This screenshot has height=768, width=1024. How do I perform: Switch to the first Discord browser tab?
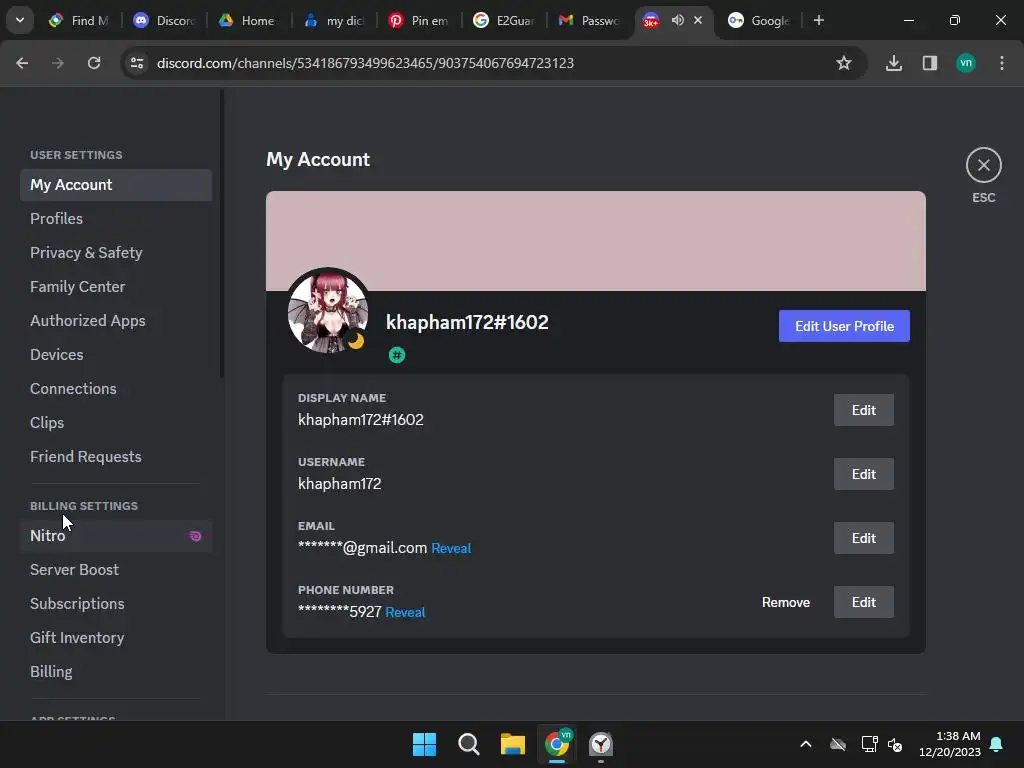tap(165, 20)
